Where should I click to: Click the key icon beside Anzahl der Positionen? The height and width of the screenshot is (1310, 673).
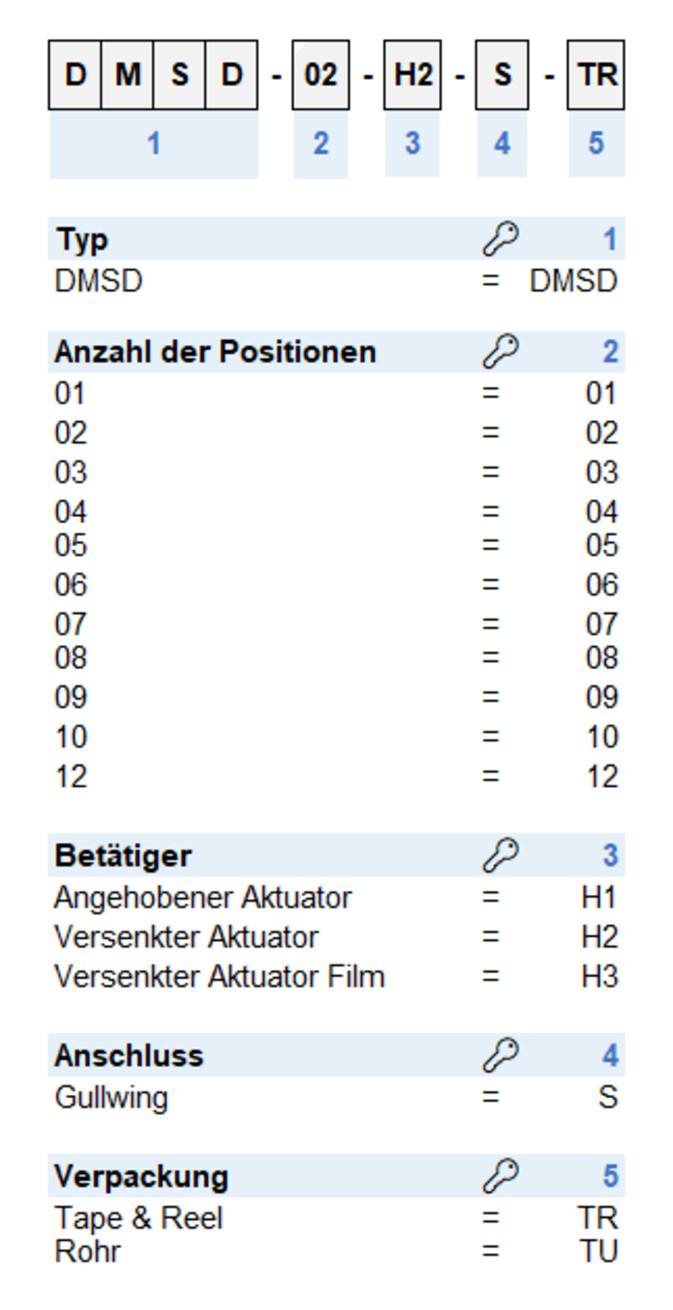(x=500, y=352)
